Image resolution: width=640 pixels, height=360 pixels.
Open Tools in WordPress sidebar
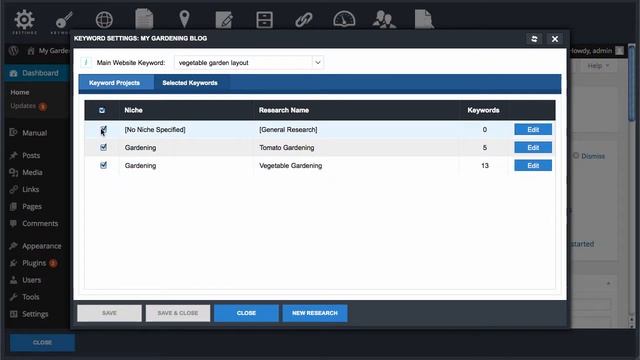click(x=31, y=297)
